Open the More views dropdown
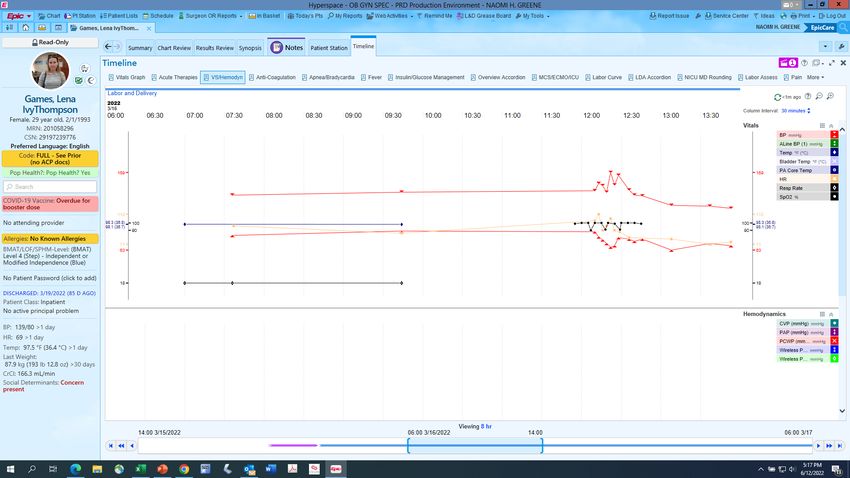 [x=815, y=77]
